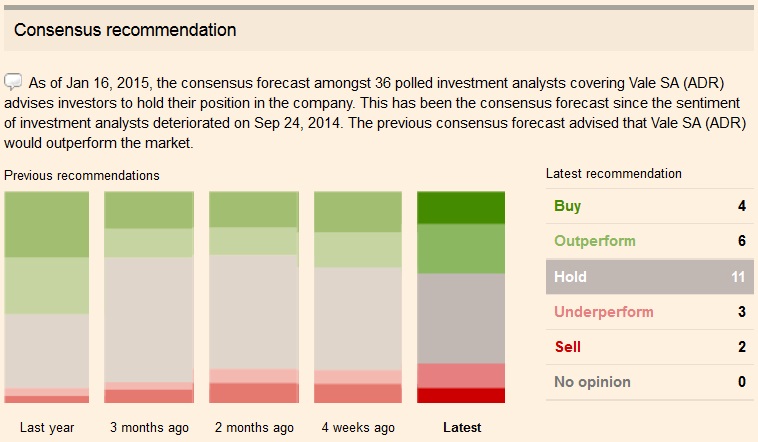Screen dimensions: 758x442
Task: Click the "3 months ago" axis label
Action: coord(150,427)
